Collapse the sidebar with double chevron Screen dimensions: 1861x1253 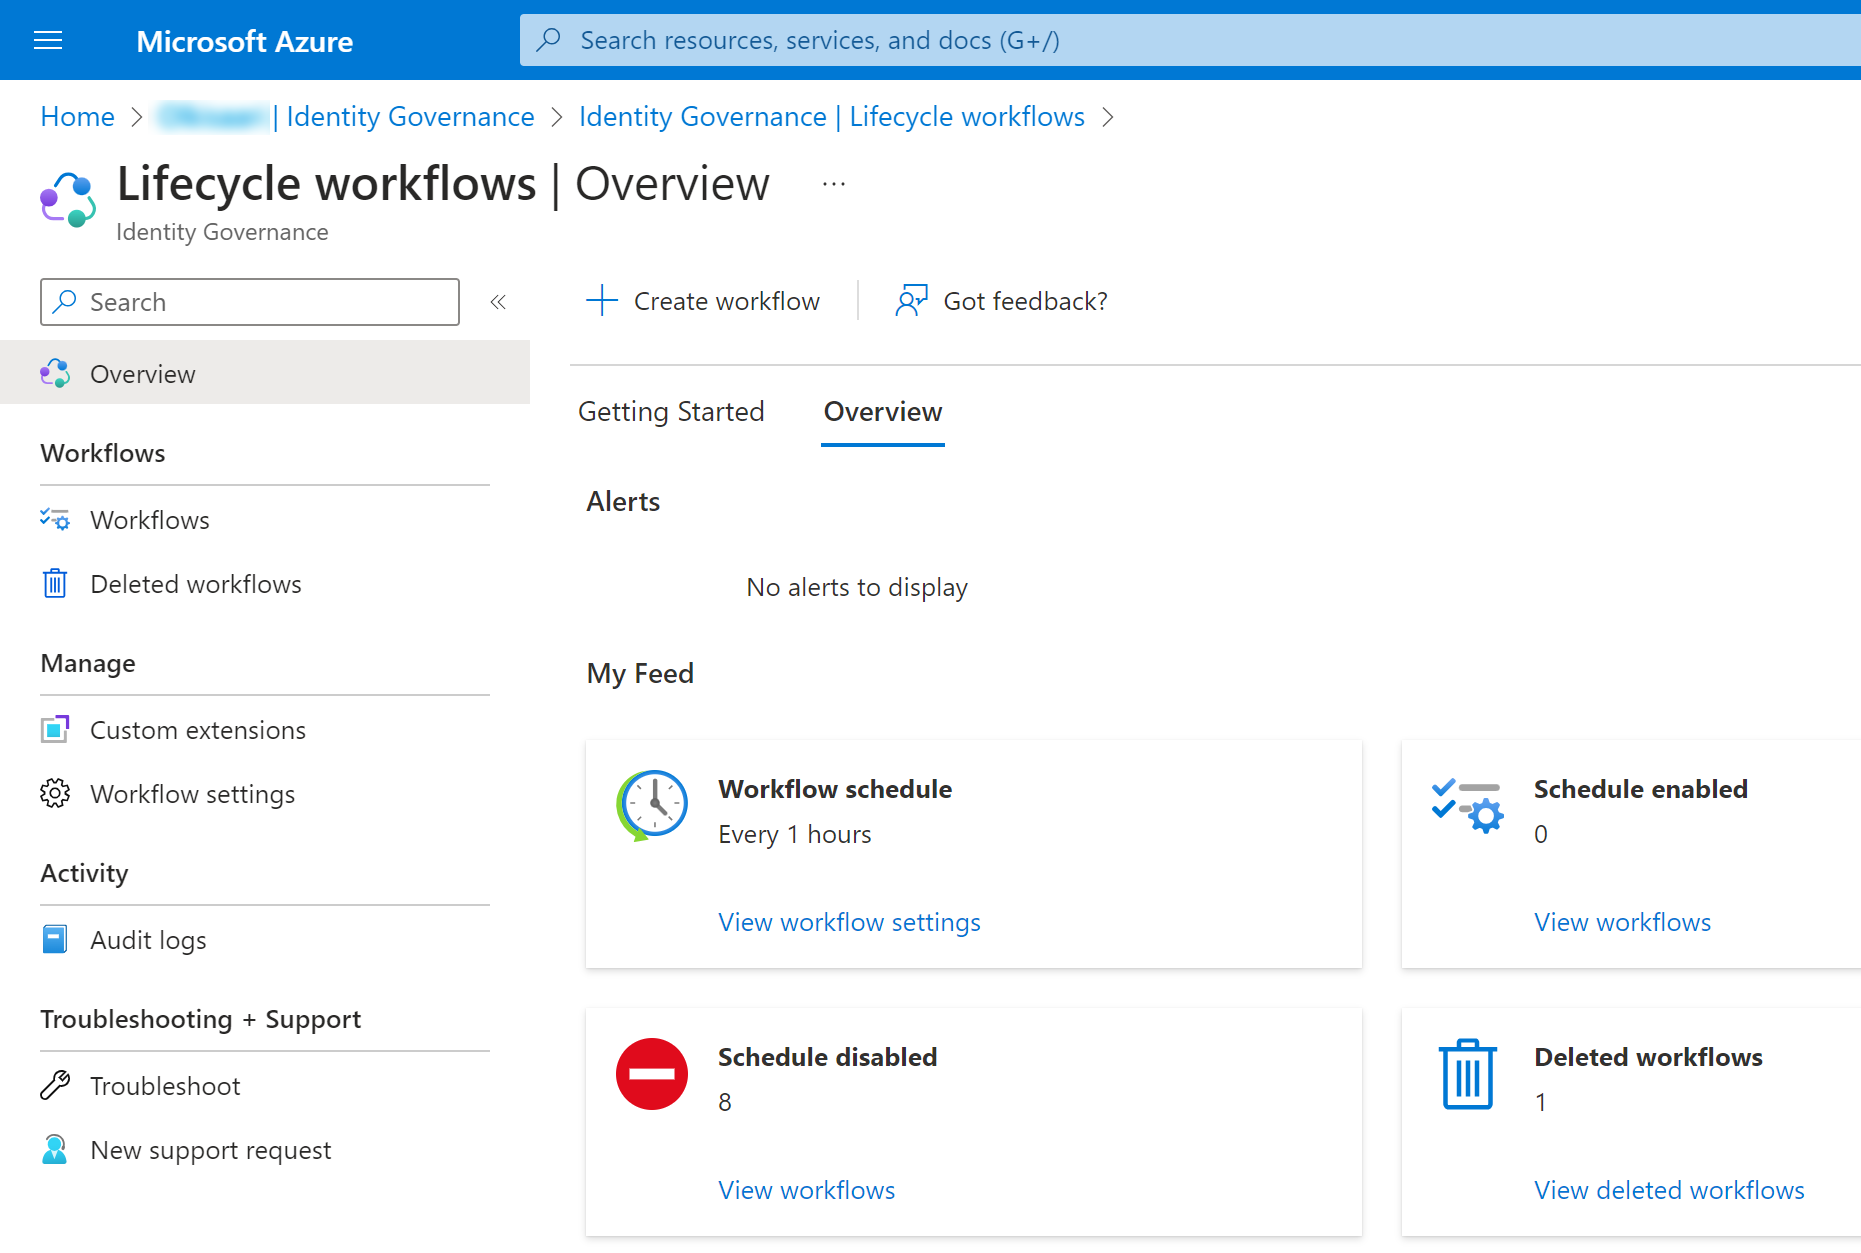click(x=498, y=302)
